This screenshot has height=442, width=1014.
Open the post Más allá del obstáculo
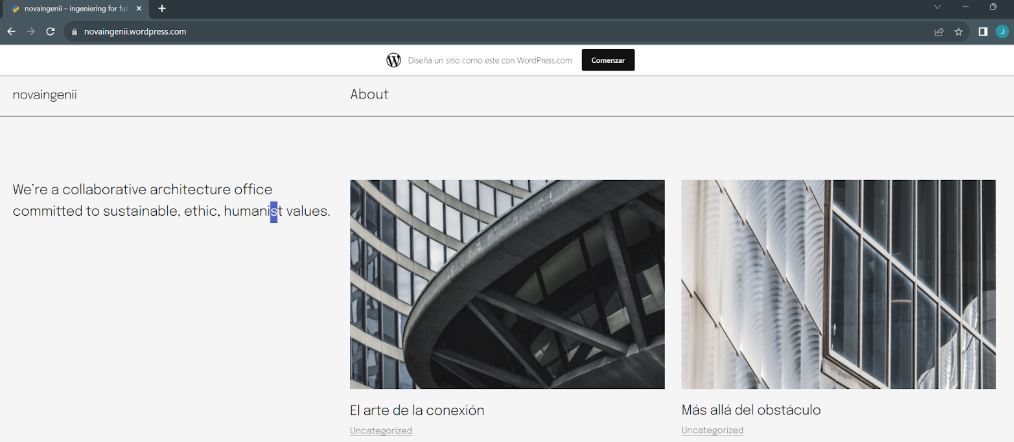pyautogui.click(x=751, y=410)
